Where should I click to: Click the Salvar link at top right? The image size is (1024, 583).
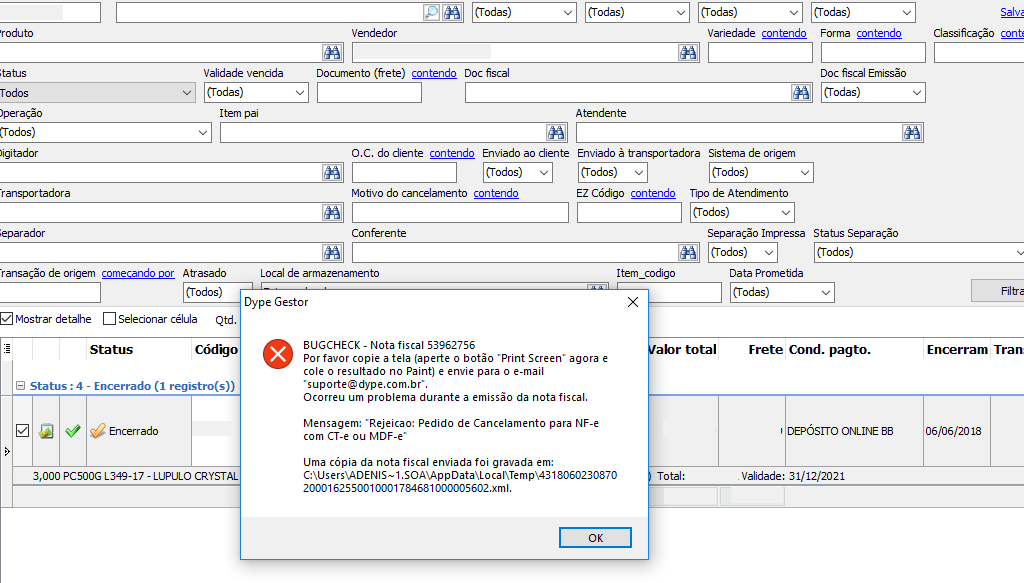[x=1012, y=12]
